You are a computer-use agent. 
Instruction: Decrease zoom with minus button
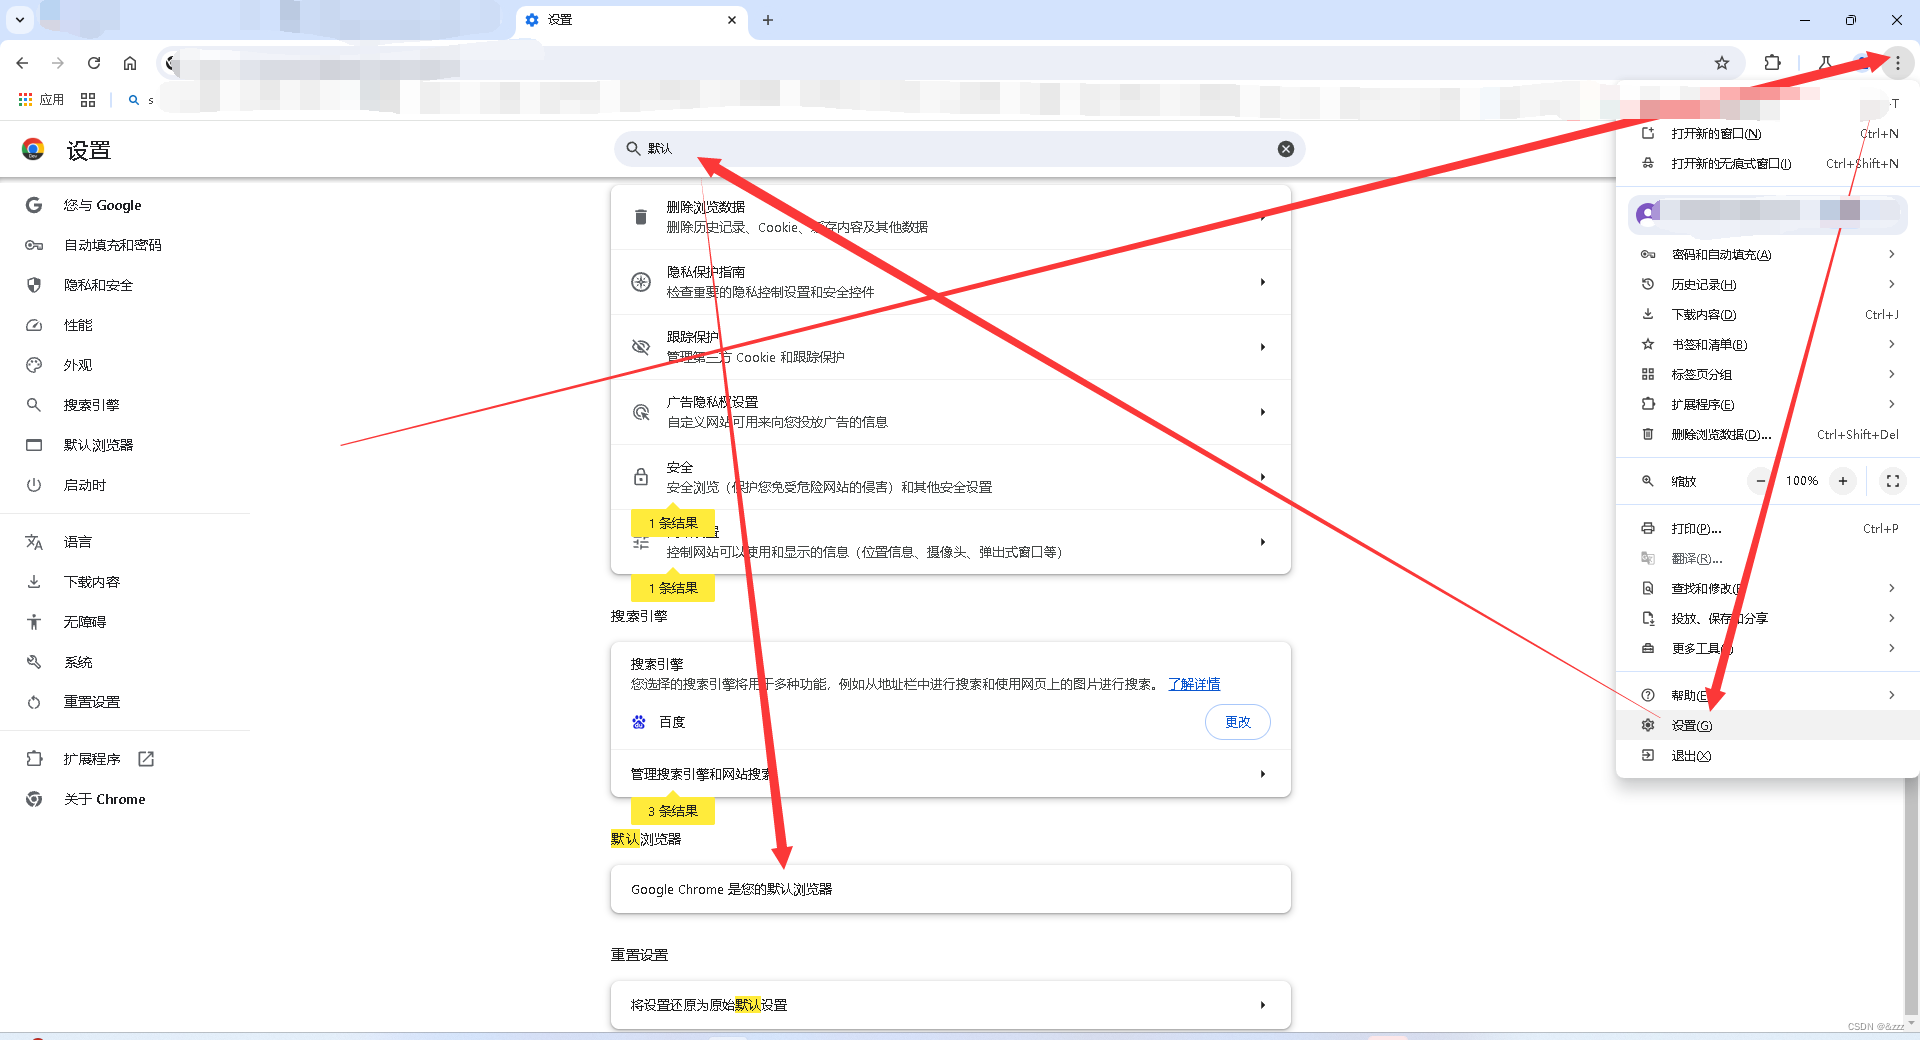tap(1761, 481)
